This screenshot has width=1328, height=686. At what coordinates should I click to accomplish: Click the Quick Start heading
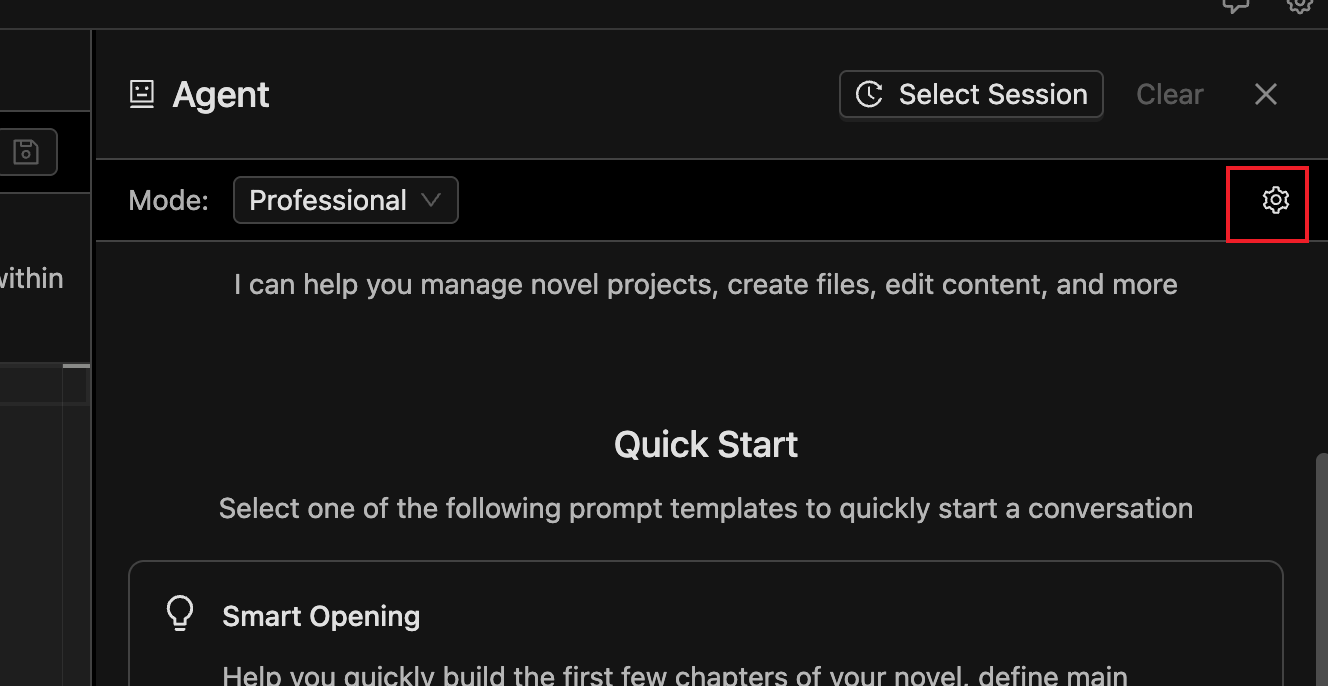(x=706, y=444)
